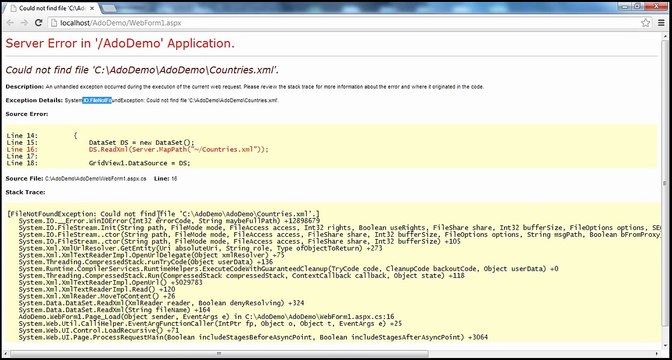
Task: Click the vertical scrollbar on the right
Action: point(665,183)
